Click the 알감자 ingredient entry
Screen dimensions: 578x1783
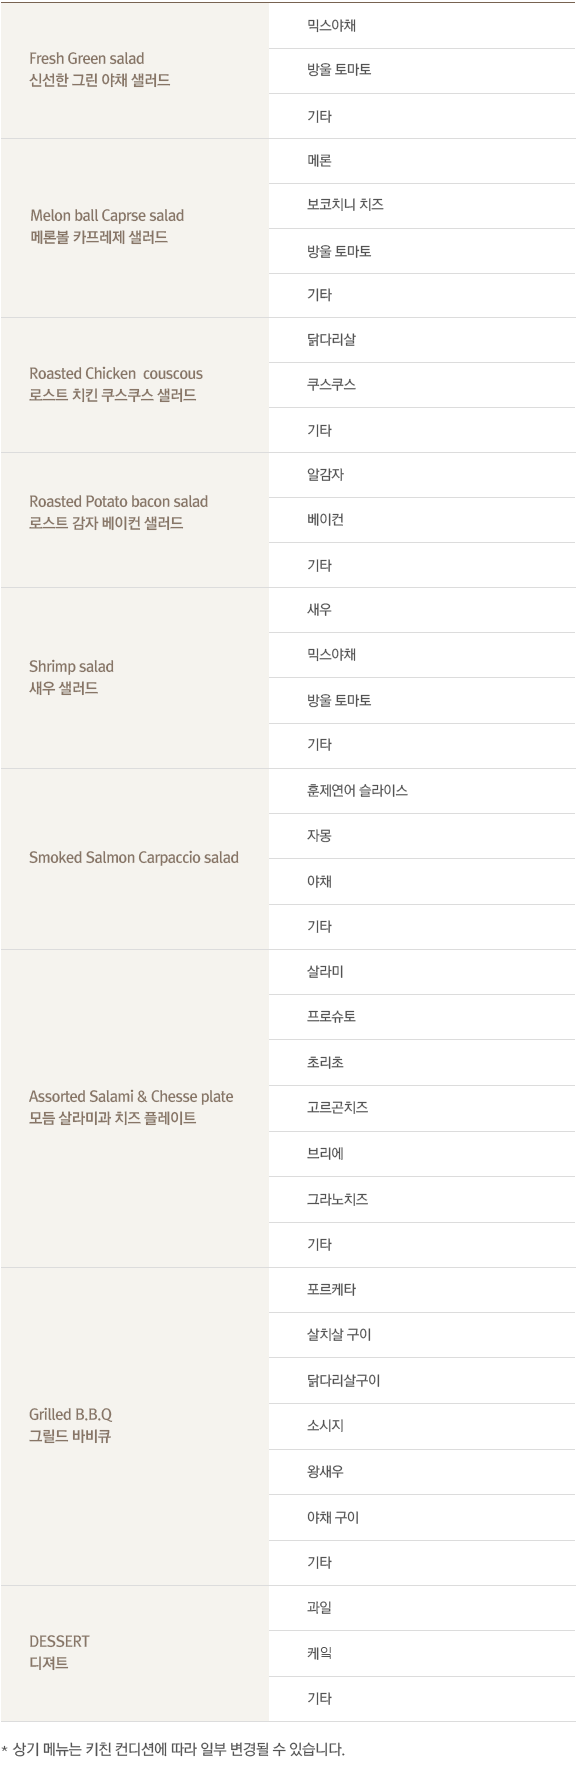click(x=325, y=475)
